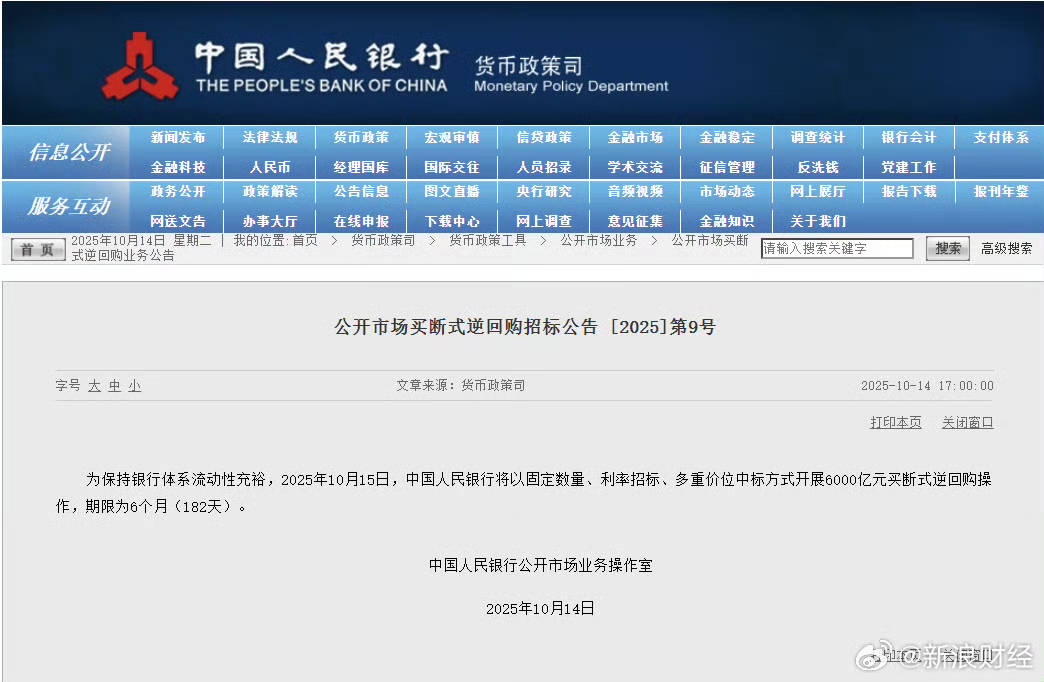
Task: Click header text 货币政策司 Monetary Policy Department
Action: pyautogui.click(x=571, y=74)
